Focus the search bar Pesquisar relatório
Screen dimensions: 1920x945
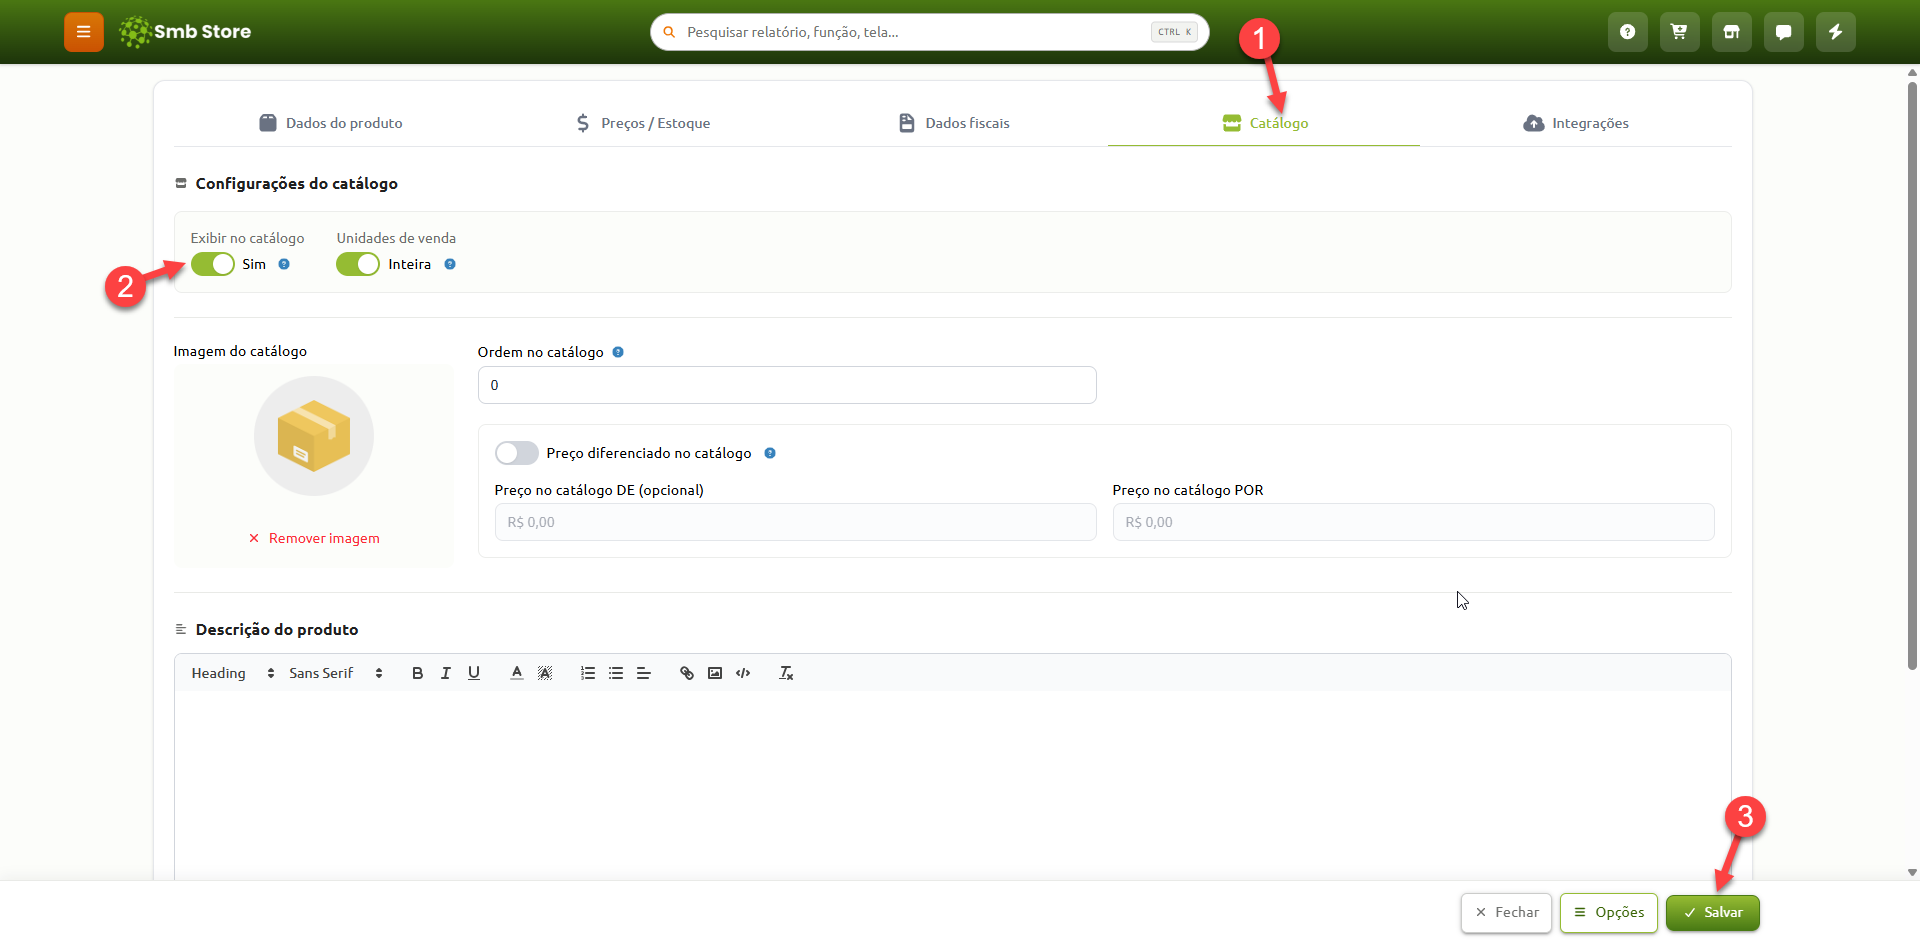[930, 32]
